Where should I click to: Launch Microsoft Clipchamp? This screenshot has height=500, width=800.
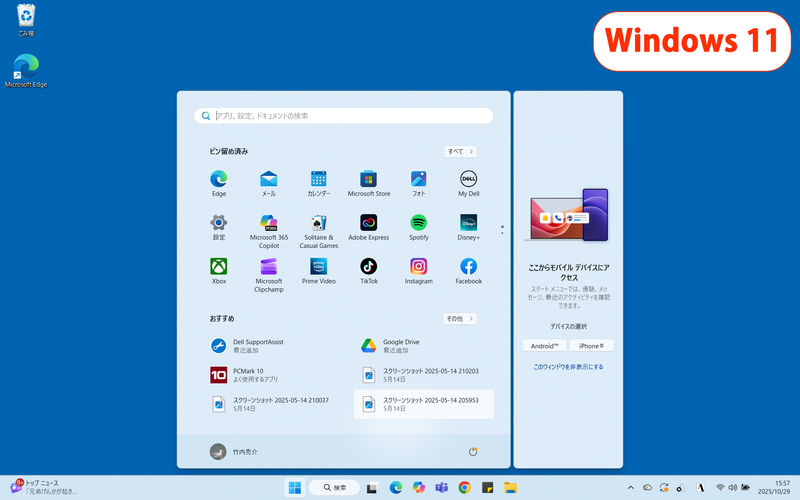tap(268, 275)
